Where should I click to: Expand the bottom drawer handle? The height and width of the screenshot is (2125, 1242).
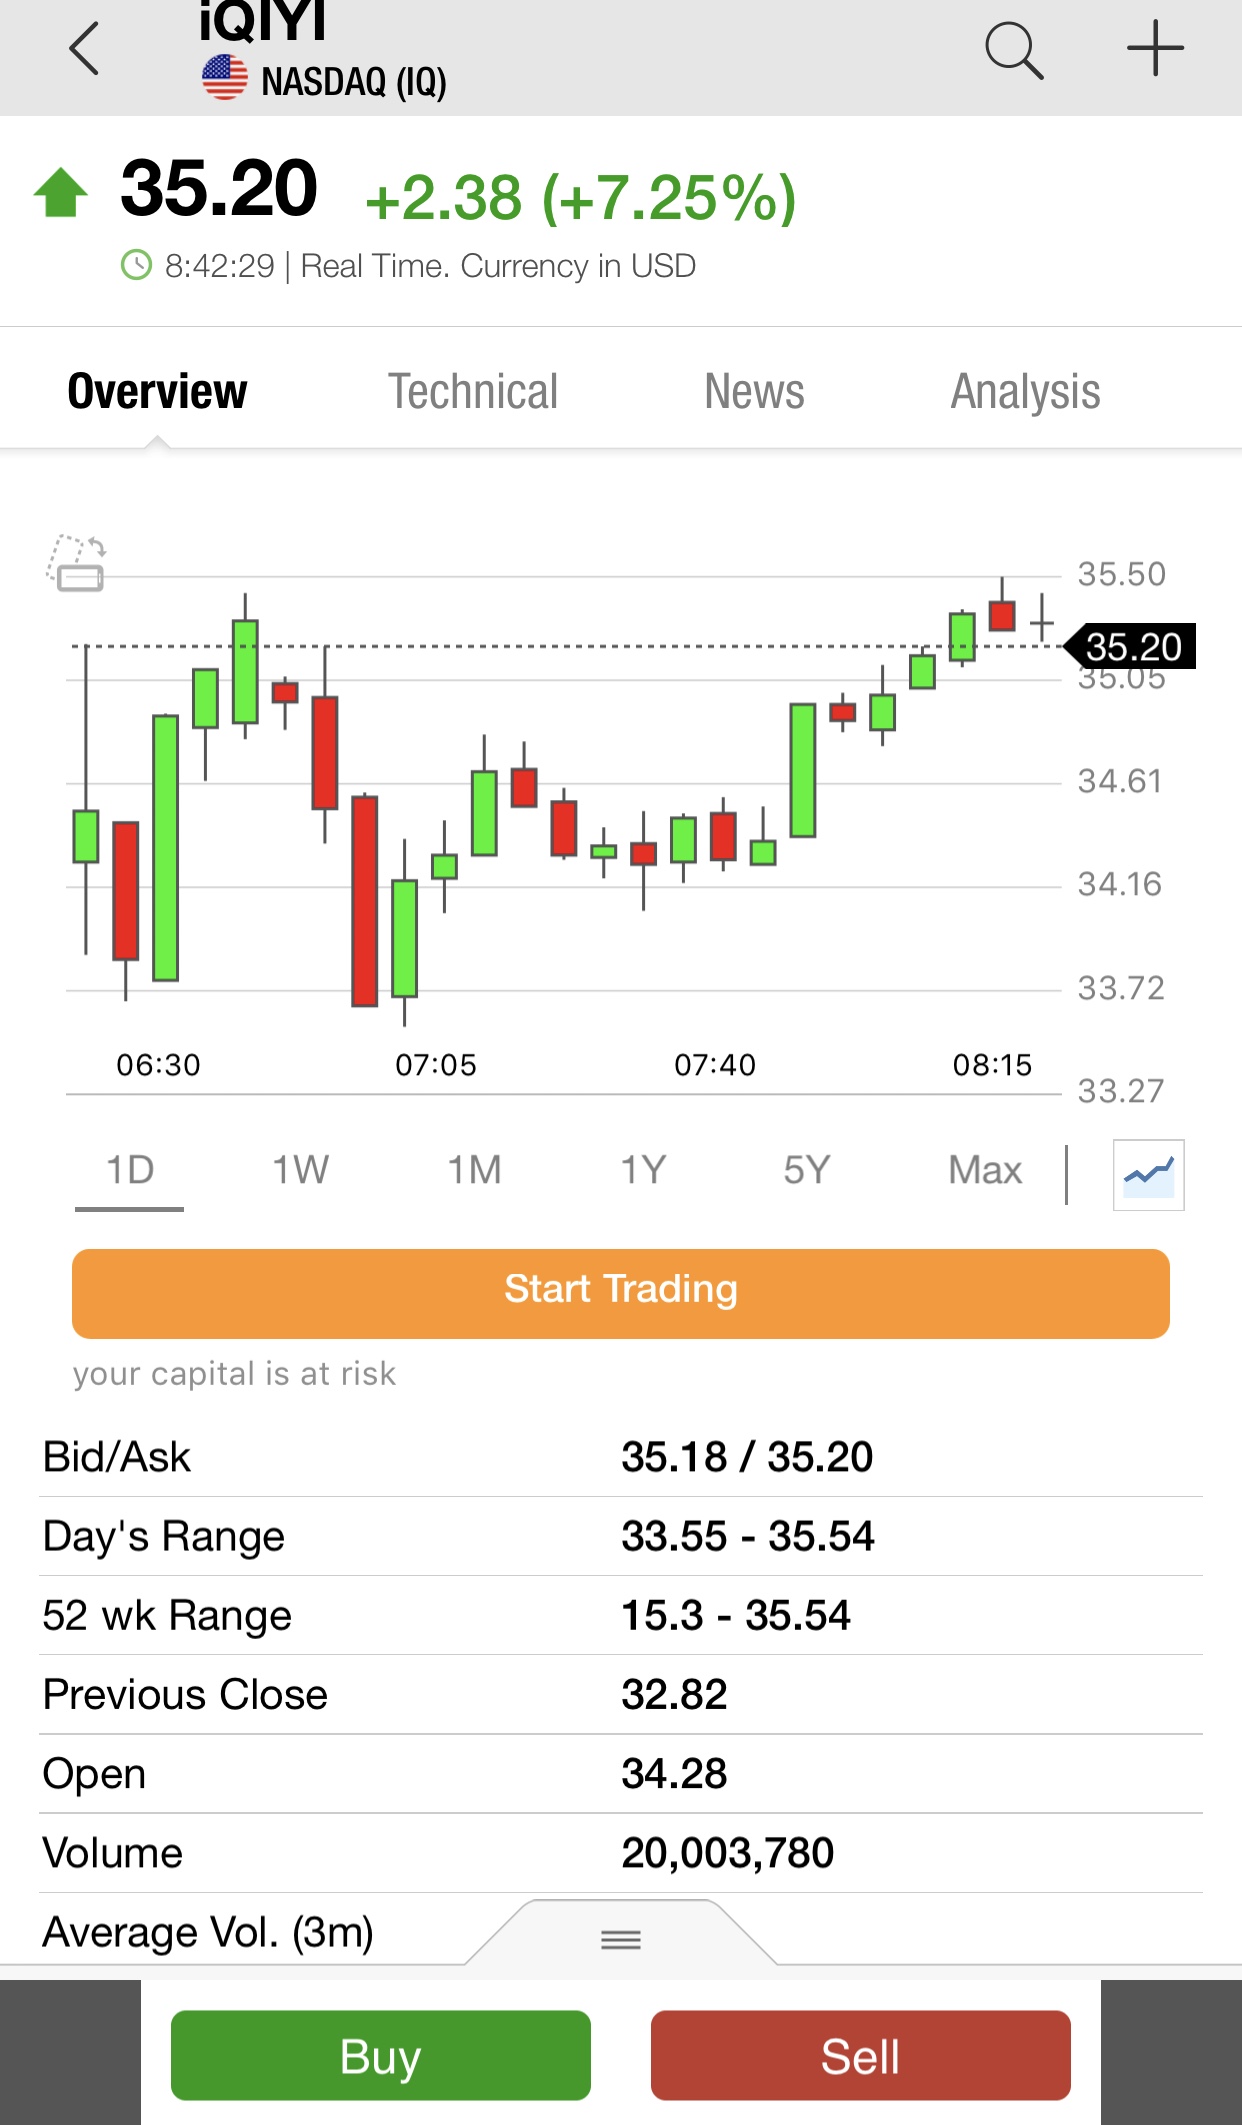coord(620,1940)
